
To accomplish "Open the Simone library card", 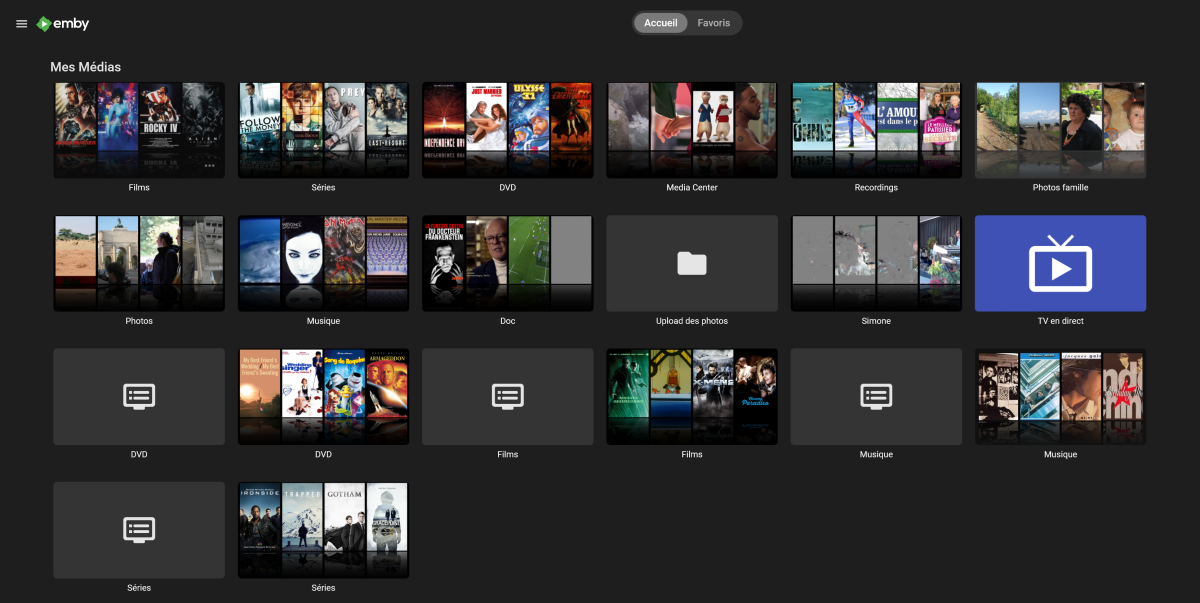I will (876, 263).
